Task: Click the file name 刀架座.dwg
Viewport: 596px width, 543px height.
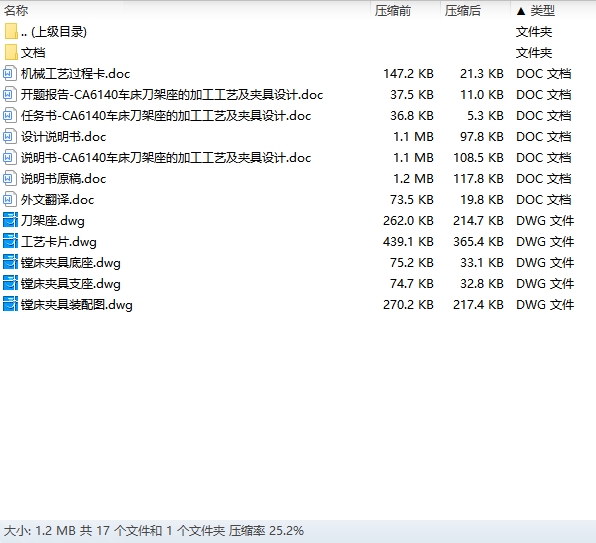Action: (53, 221)
